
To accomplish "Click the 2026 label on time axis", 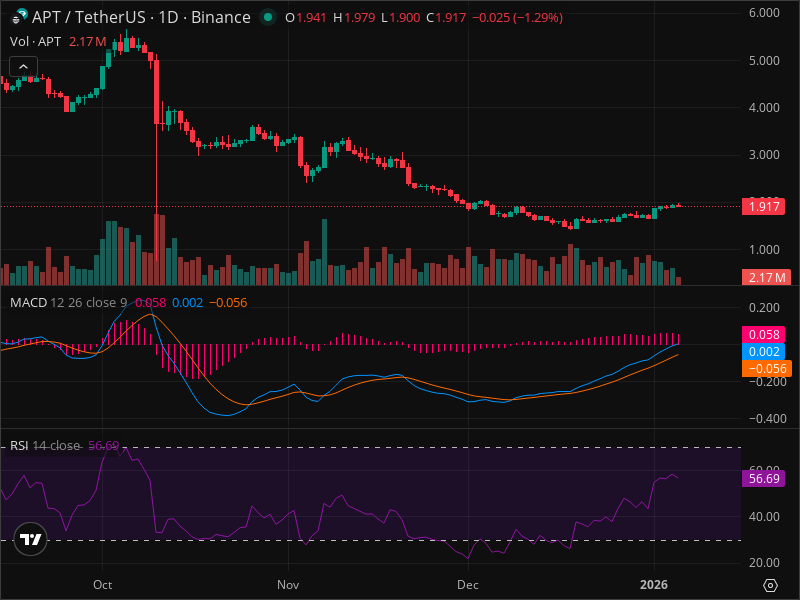I will [x=654, y=585].
